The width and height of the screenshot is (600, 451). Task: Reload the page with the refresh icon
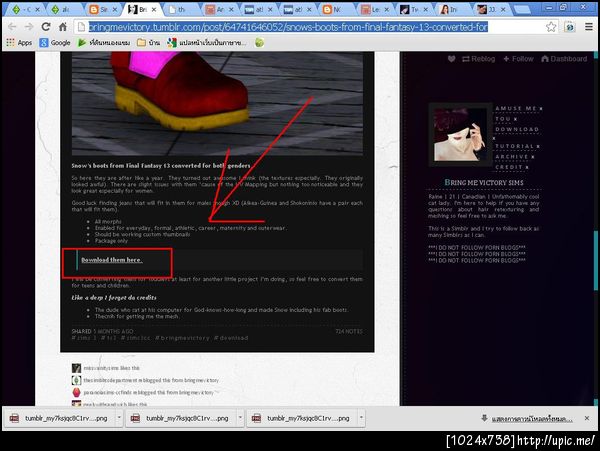coord(46,26)
